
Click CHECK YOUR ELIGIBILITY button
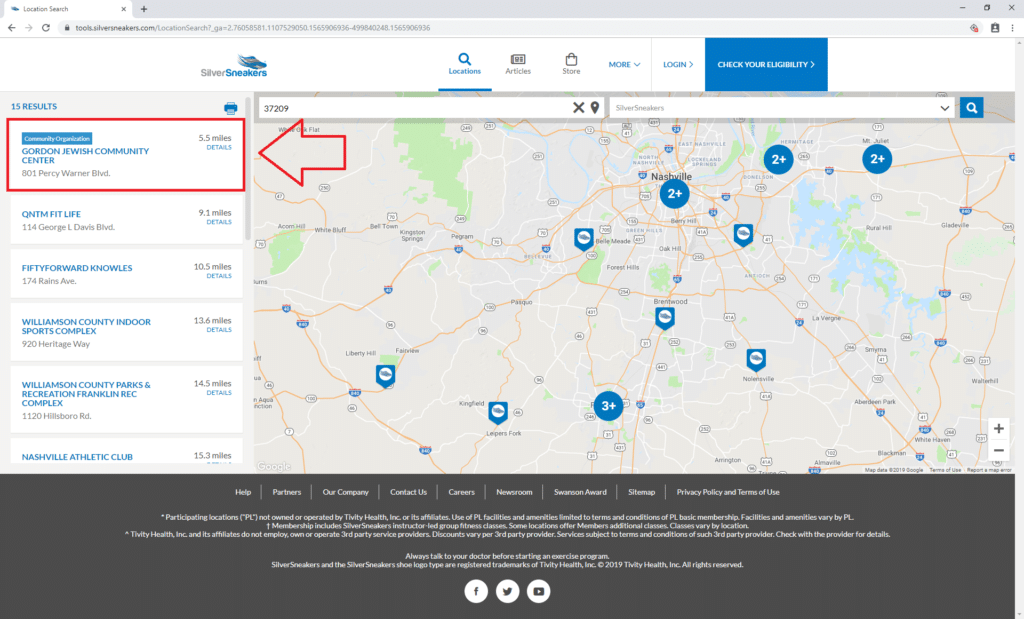coord(766,64)
